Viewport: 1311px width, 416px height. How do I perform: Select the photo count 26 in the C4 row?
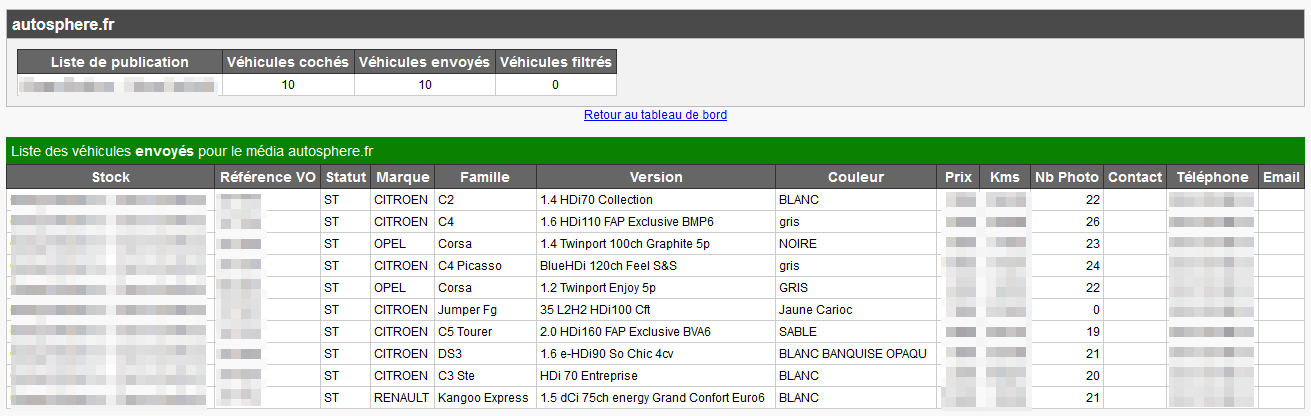(1092, 222)
